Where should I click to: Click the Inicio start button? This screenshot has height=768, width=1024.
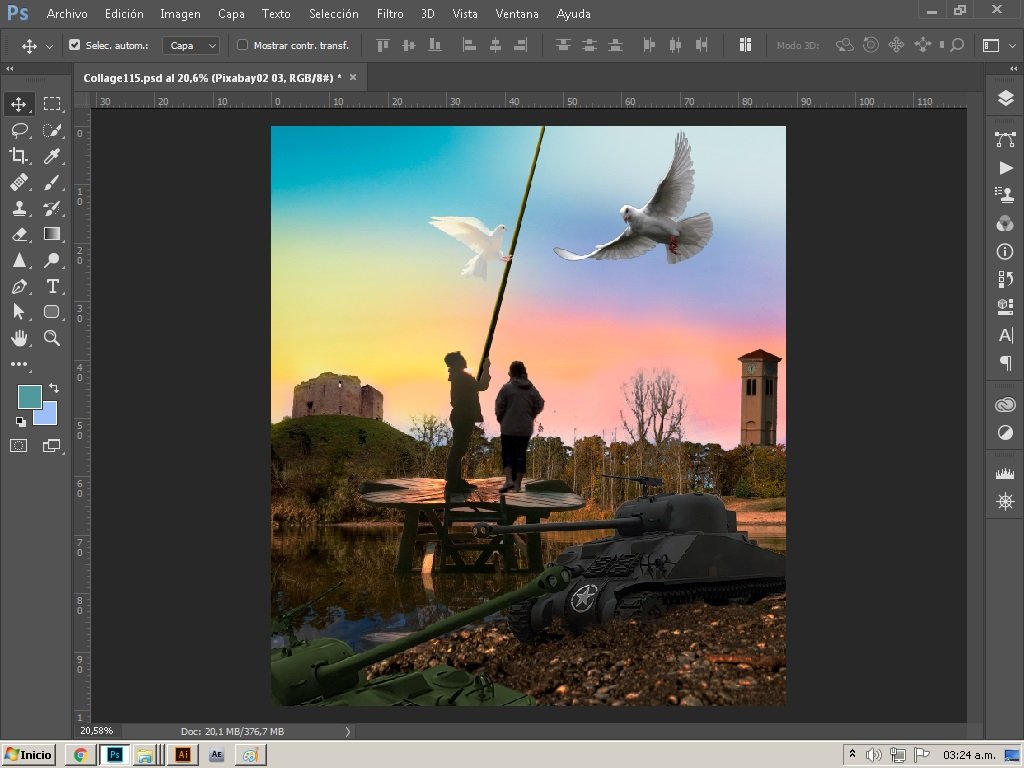point(29,755)
